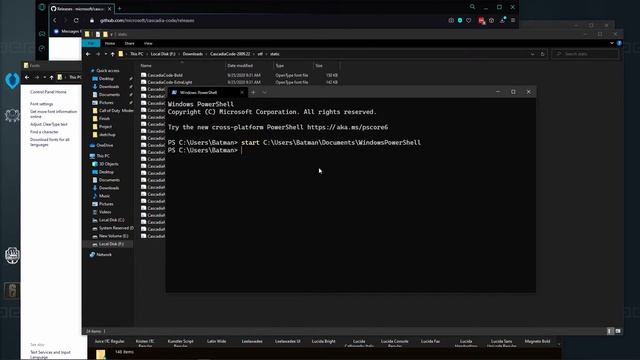
Task: Open View tab in Explorer ribbon
Action: [x=148, y=43]
